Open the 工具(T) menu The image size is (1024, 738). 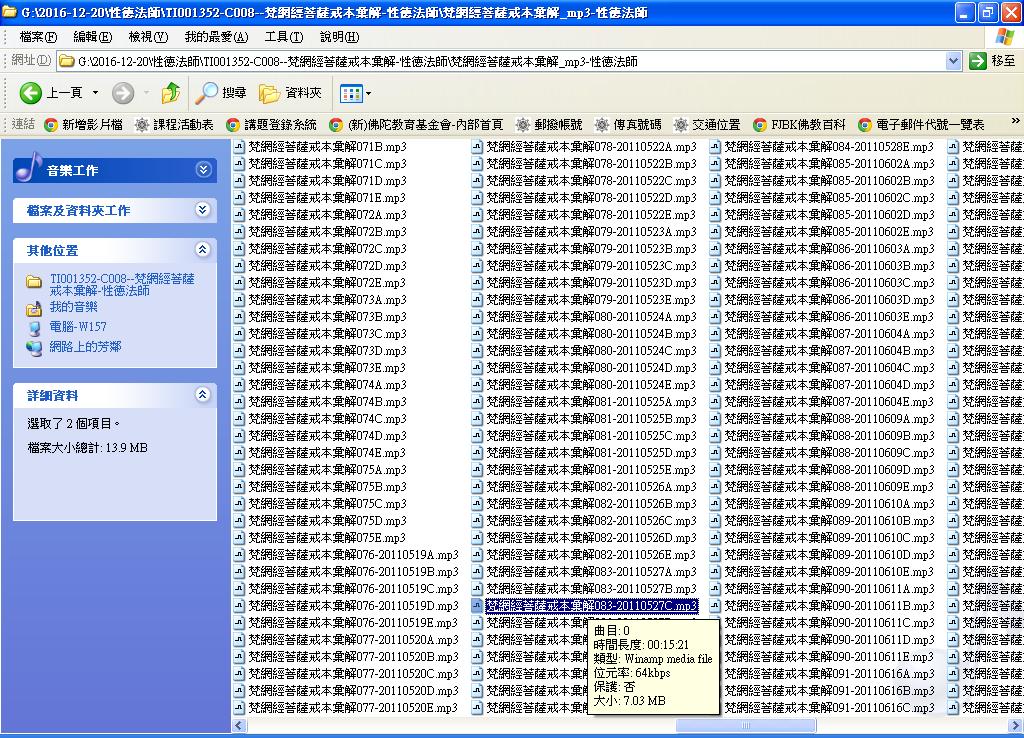point(283,37)
